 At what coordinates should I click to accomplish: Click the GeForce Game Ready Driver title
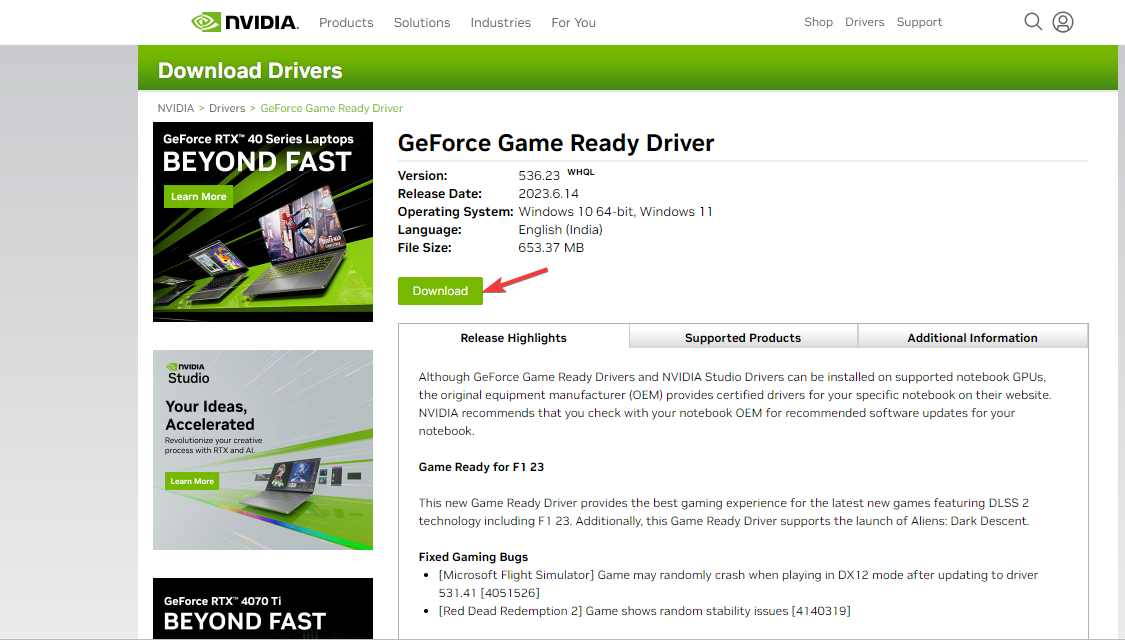pyautogui.click(x=556, y=143)
